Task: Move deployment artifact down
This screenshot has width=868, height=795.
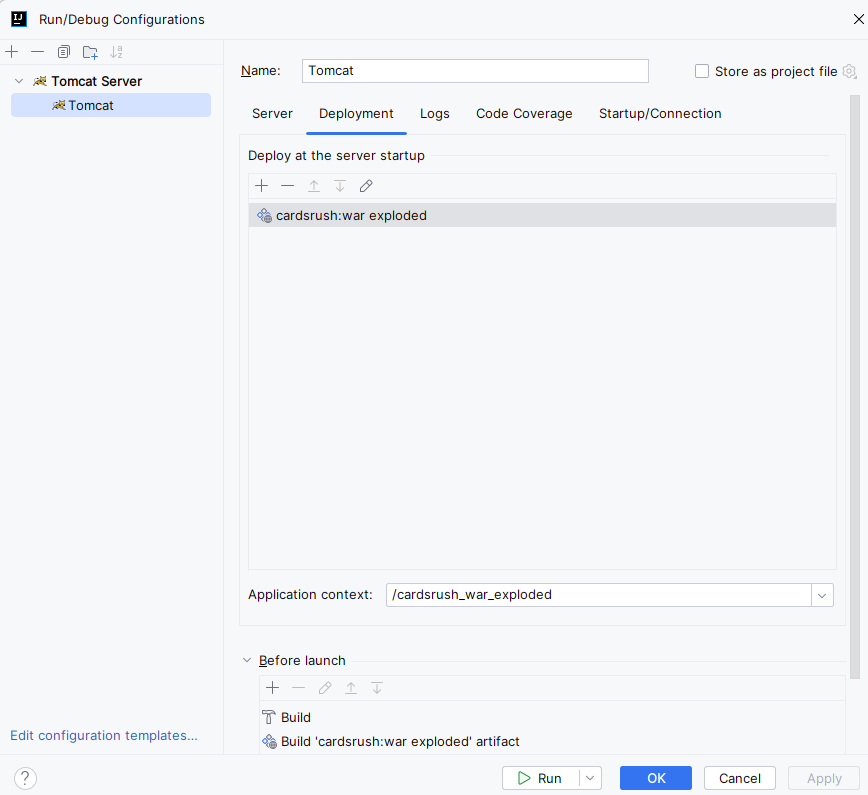Action: pos(340,186)
